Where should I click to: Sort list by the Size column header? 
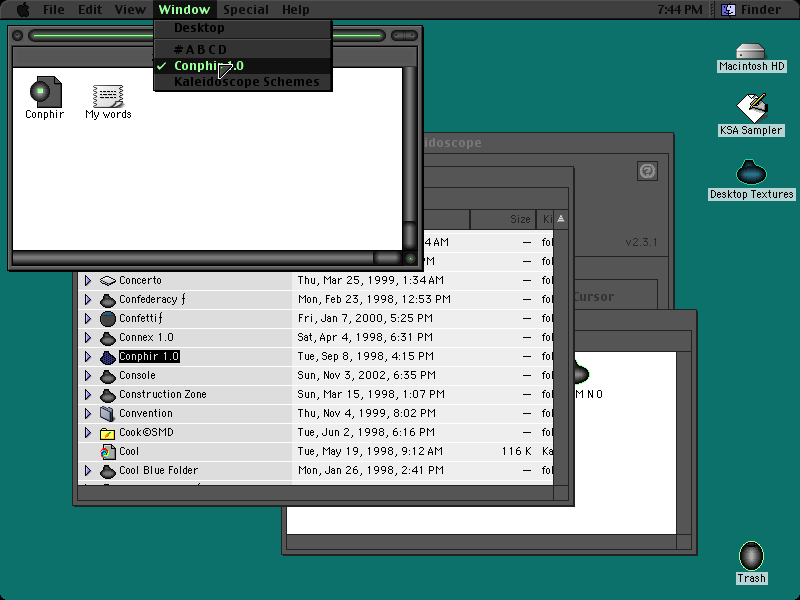coord(503,219)
